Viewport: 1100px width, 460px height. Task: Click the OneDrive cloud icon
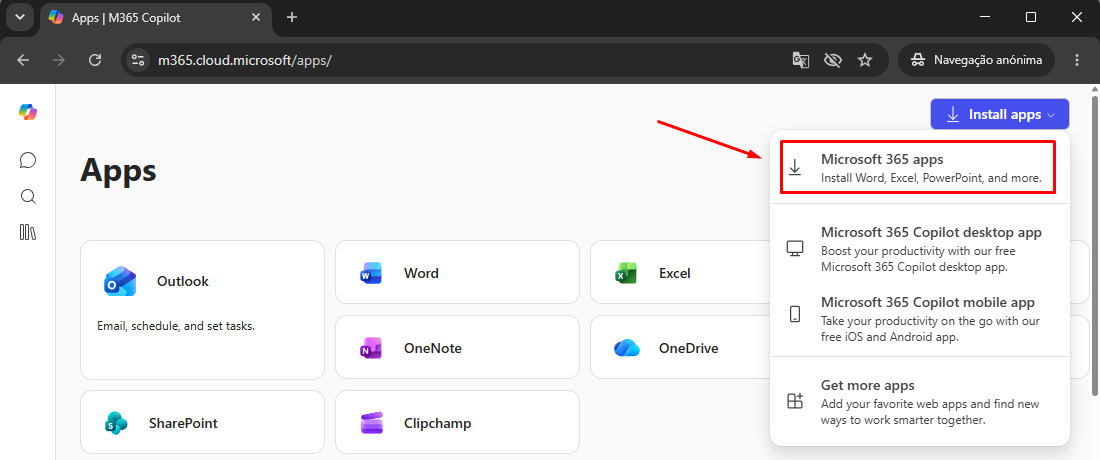tap(626, 348)
